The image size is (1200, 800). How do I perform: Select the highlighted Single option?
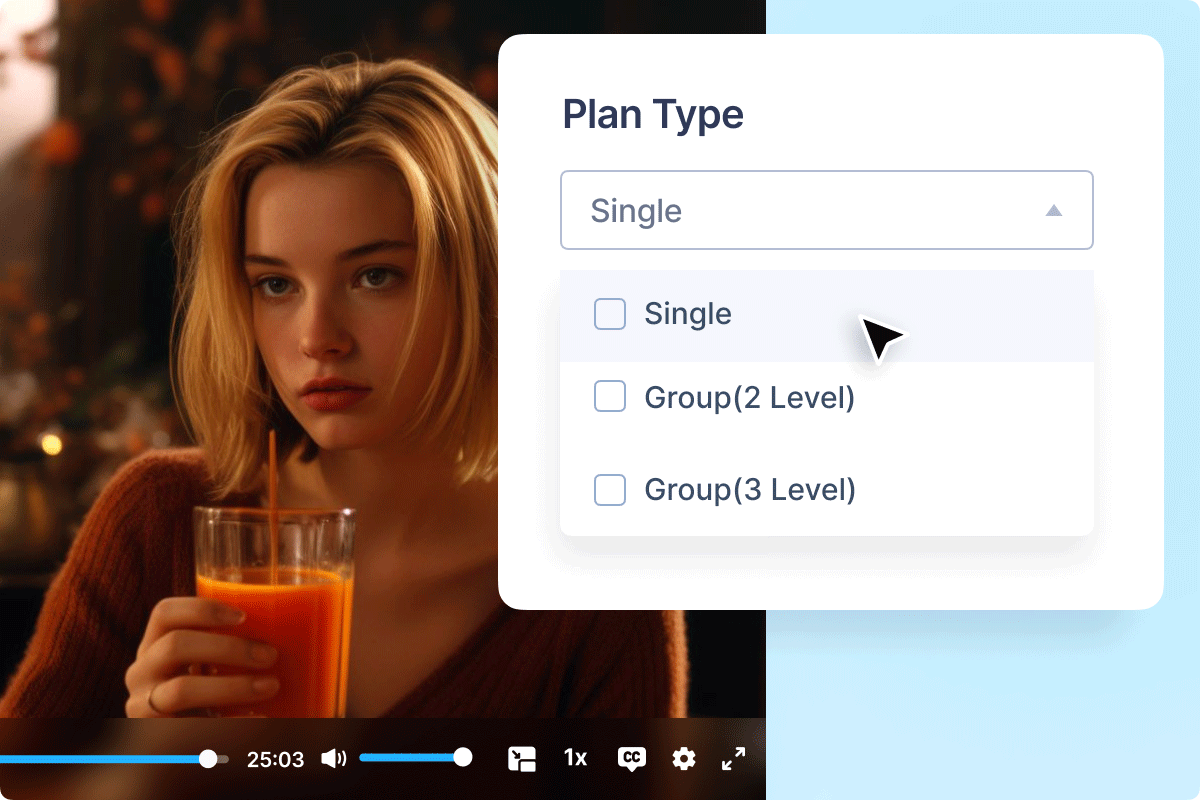tap(689, 314)
